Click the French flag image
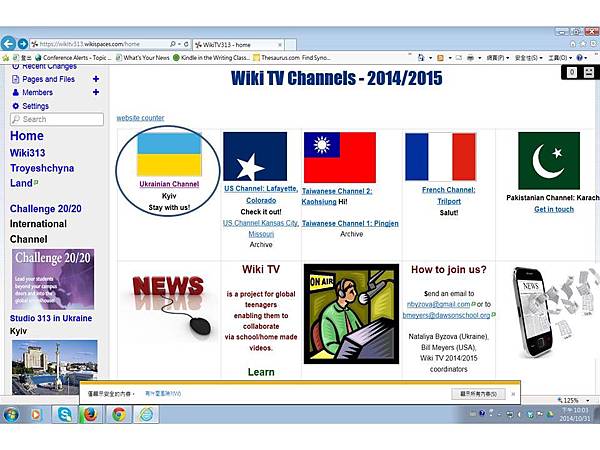 440,157
